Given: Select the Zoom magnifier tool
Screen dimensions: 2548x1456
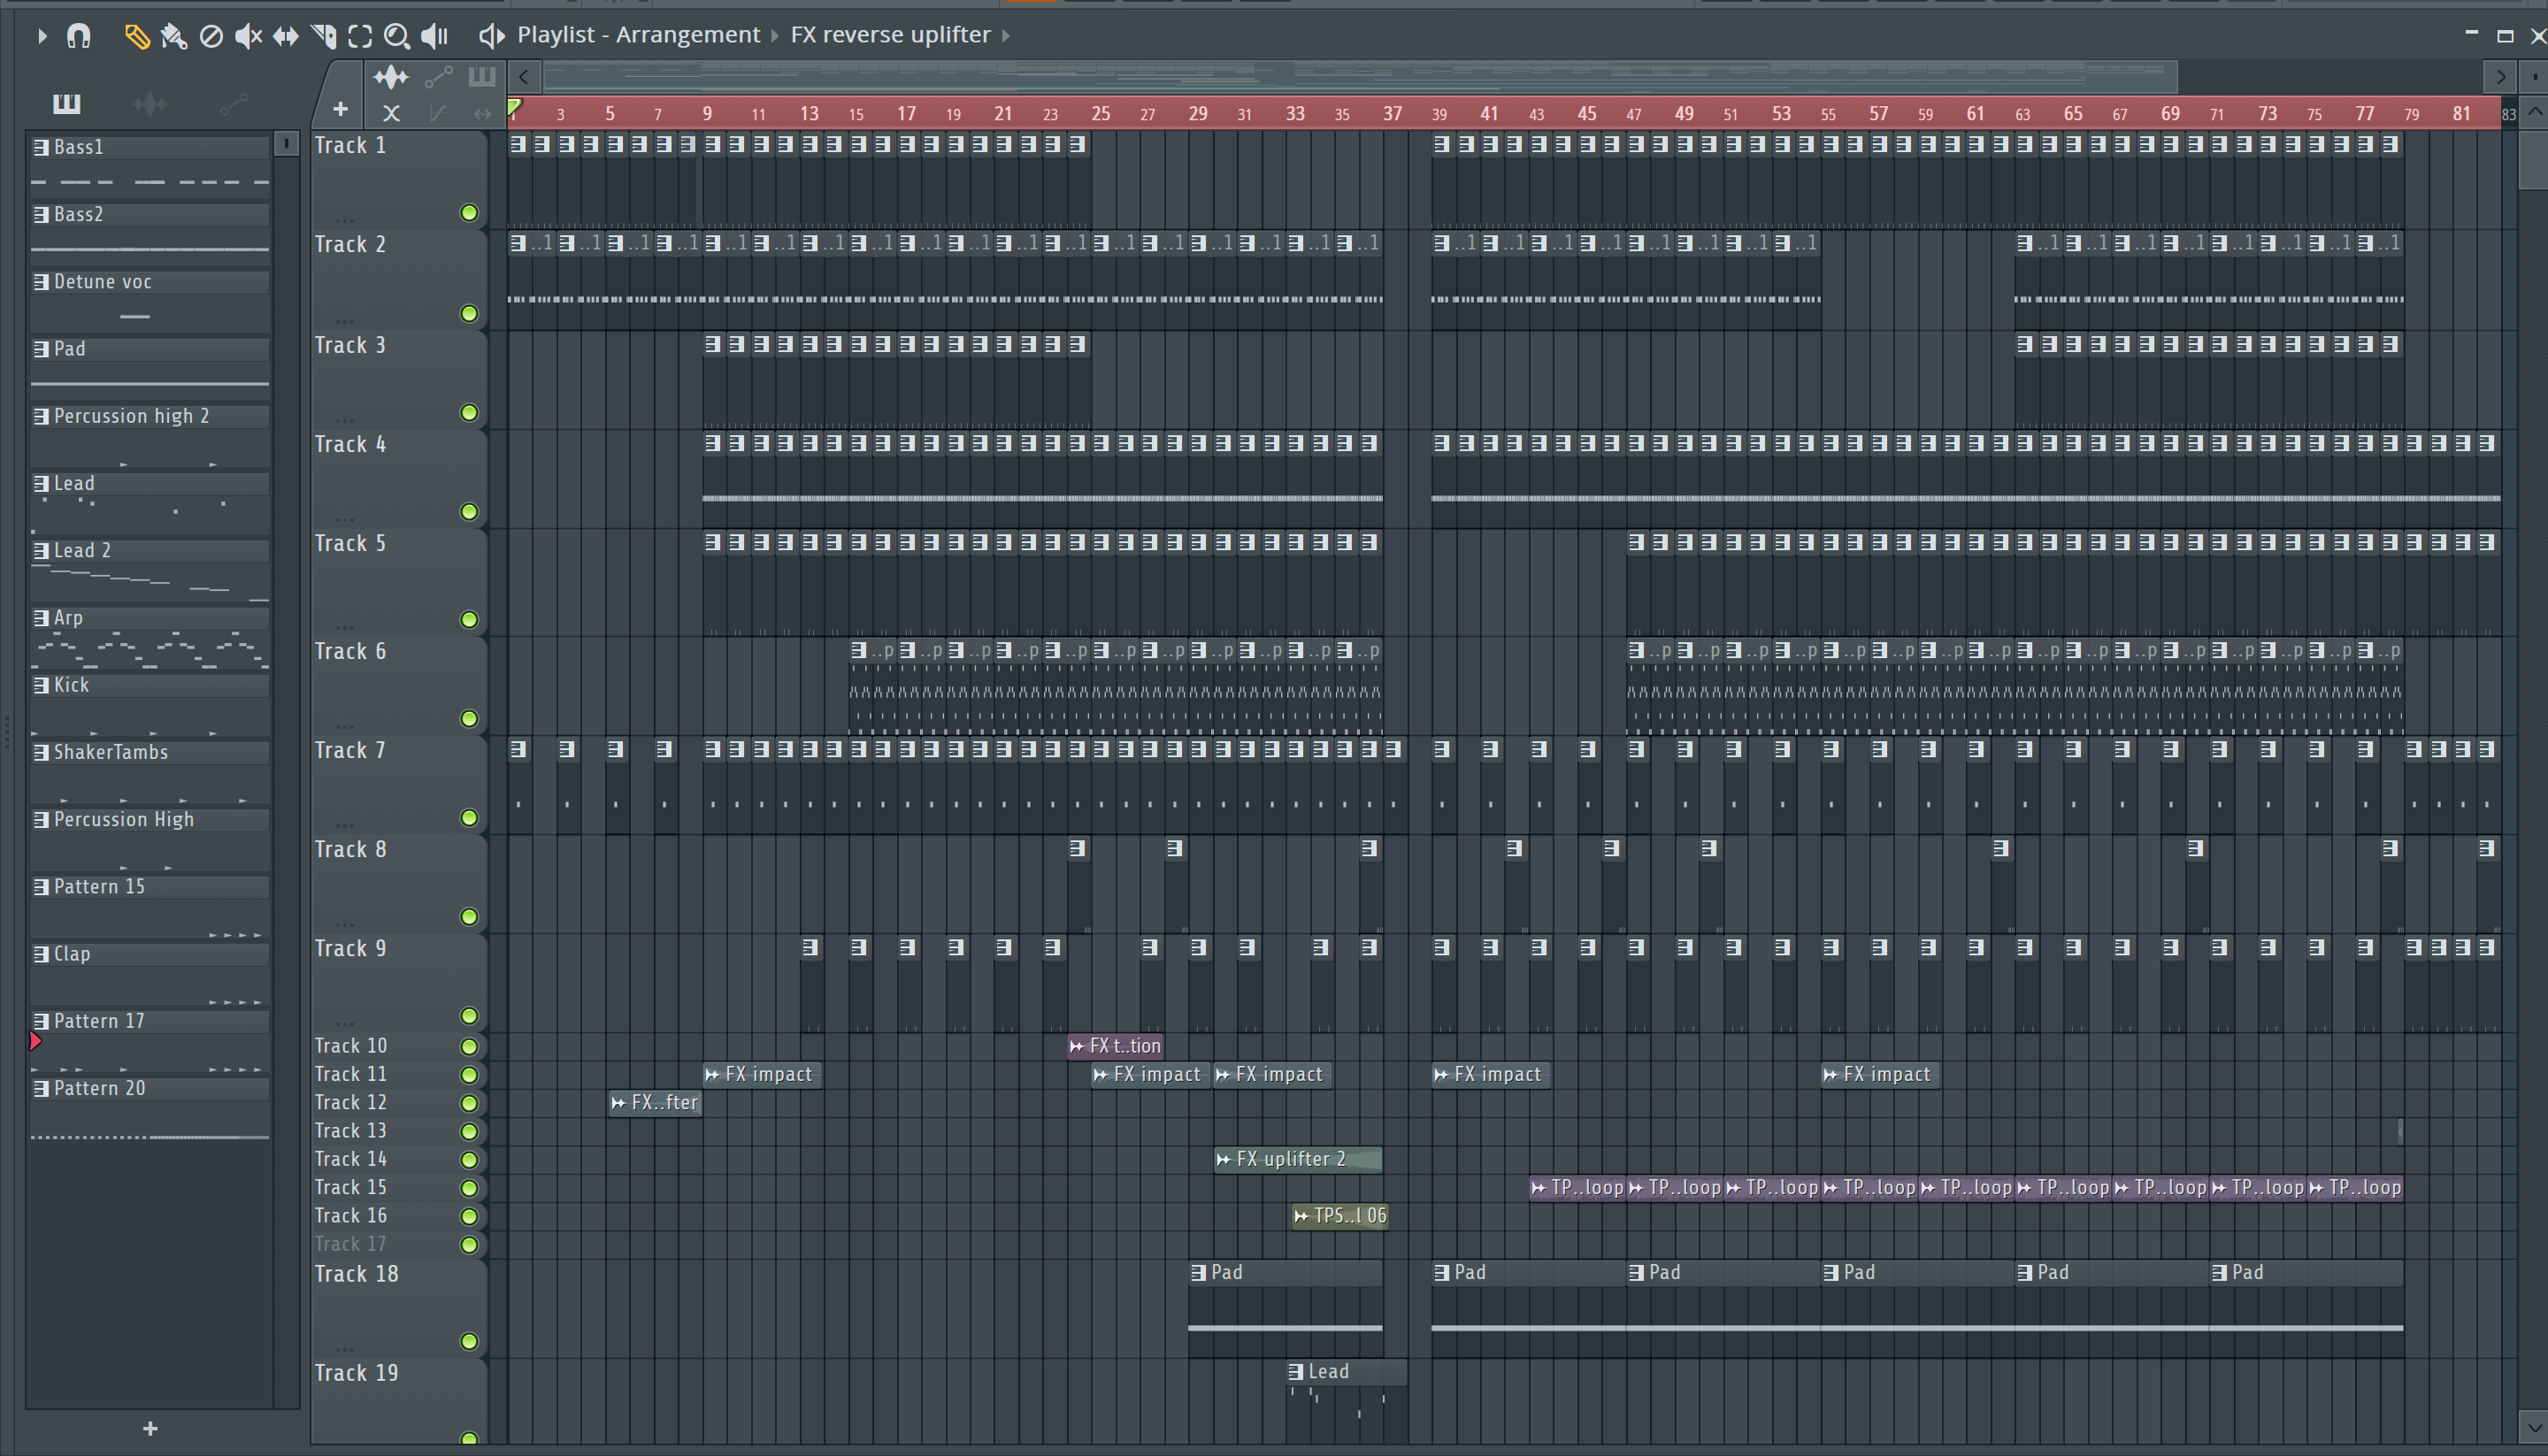Looking at the screenshot, I should click(397, 37).
